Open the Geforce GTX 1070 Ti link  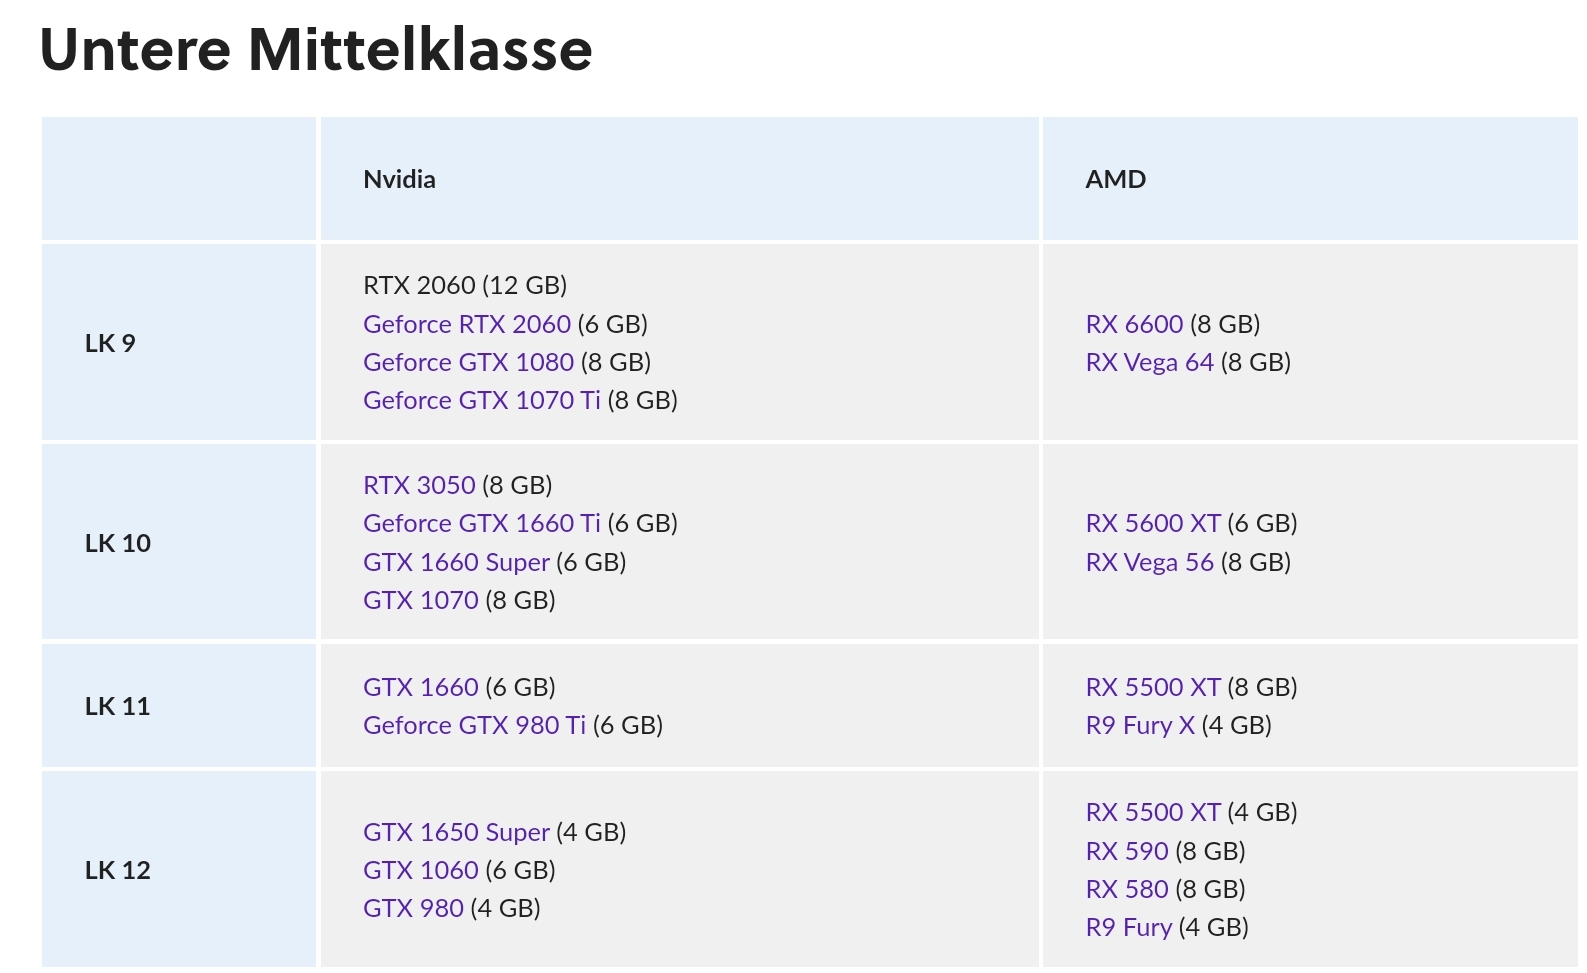[481, 400]
